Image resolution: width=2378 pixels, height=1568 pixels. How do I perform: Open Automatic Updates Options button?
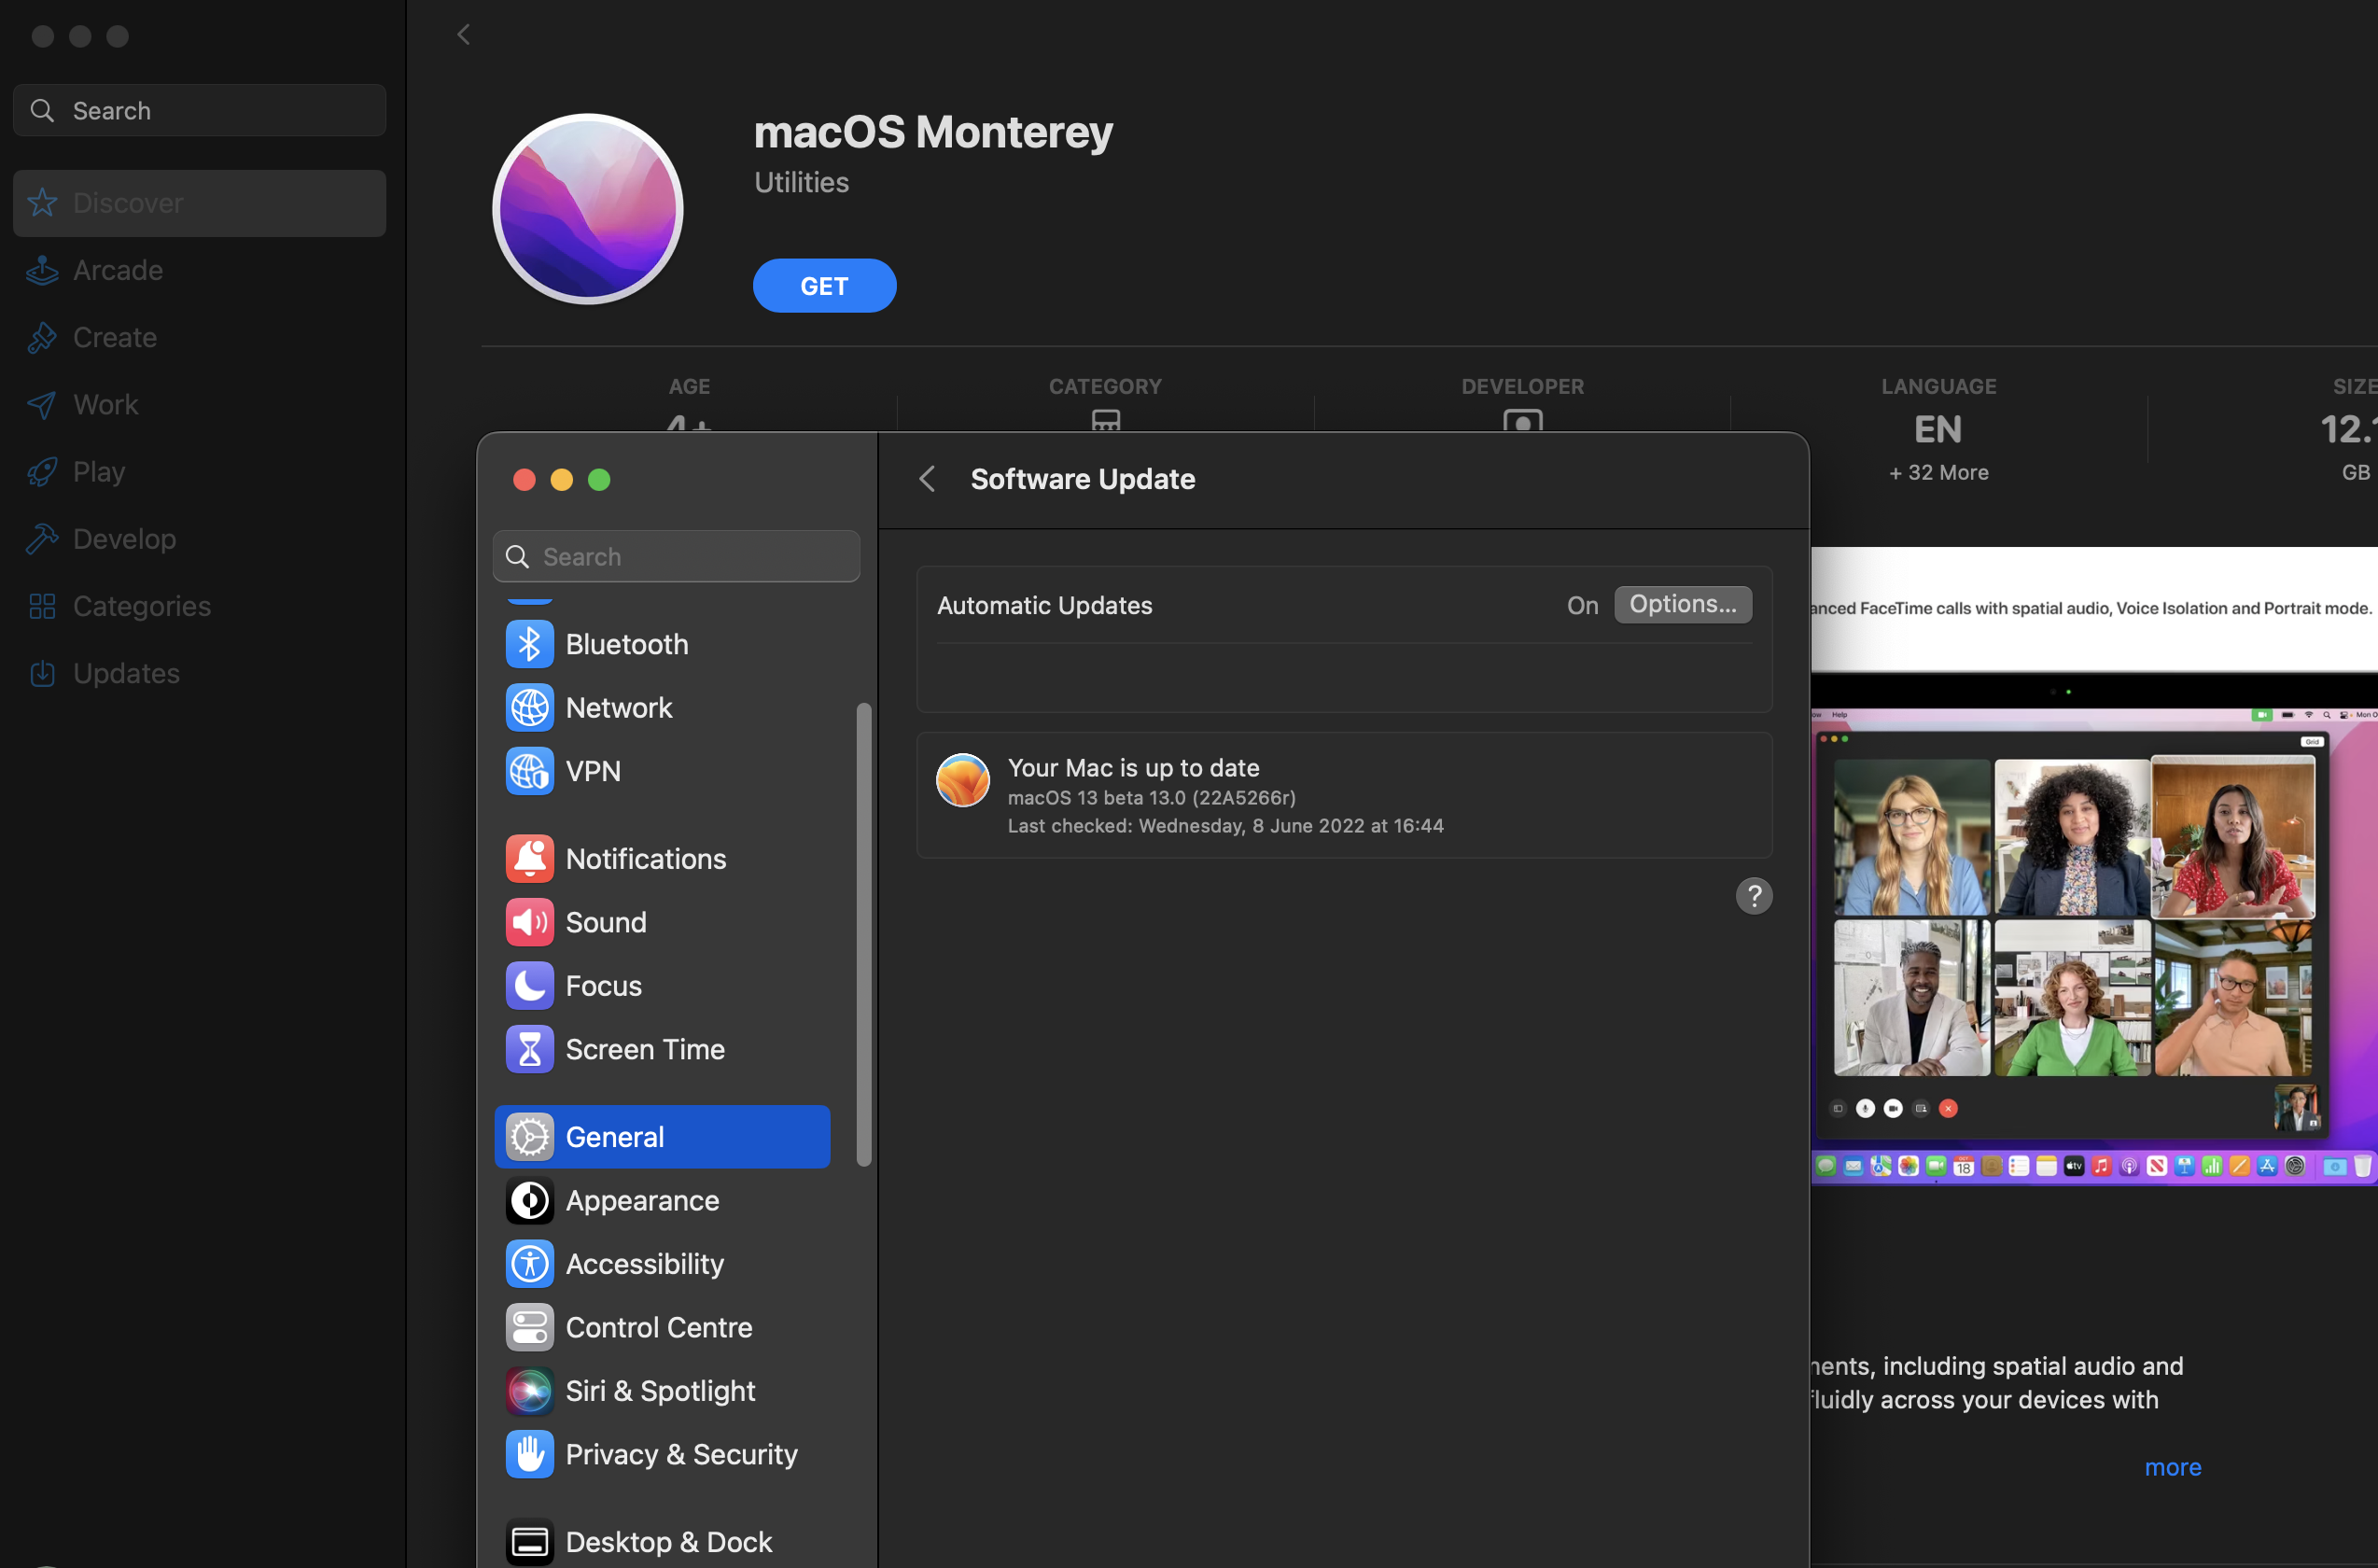tap(1682, 605)
